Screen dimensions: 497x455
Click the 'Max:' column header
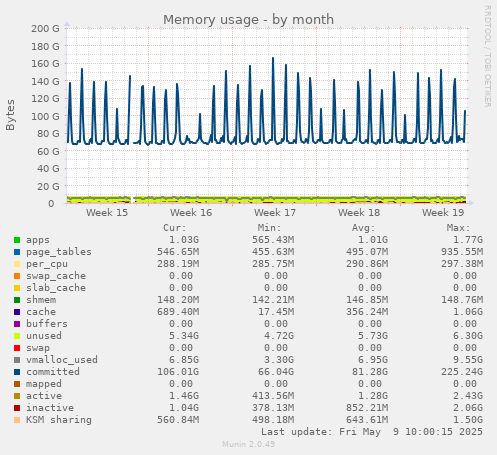tap(458, 228)
